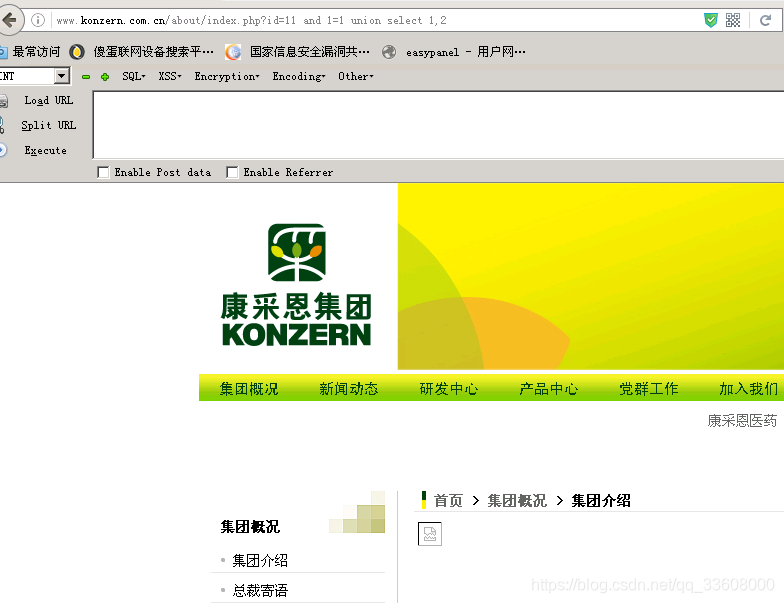Open 集团概况 navigation tab
The image size is (784, 603).
click(249, 388)
